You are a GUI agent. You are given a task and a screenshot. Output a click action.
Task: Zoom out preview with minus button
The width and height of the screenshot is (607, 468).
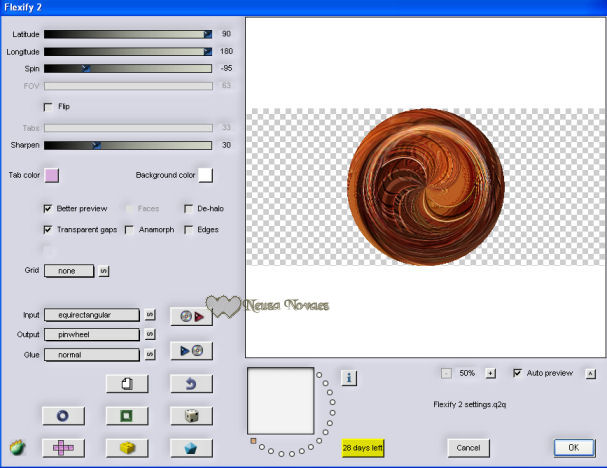[446, 374]
